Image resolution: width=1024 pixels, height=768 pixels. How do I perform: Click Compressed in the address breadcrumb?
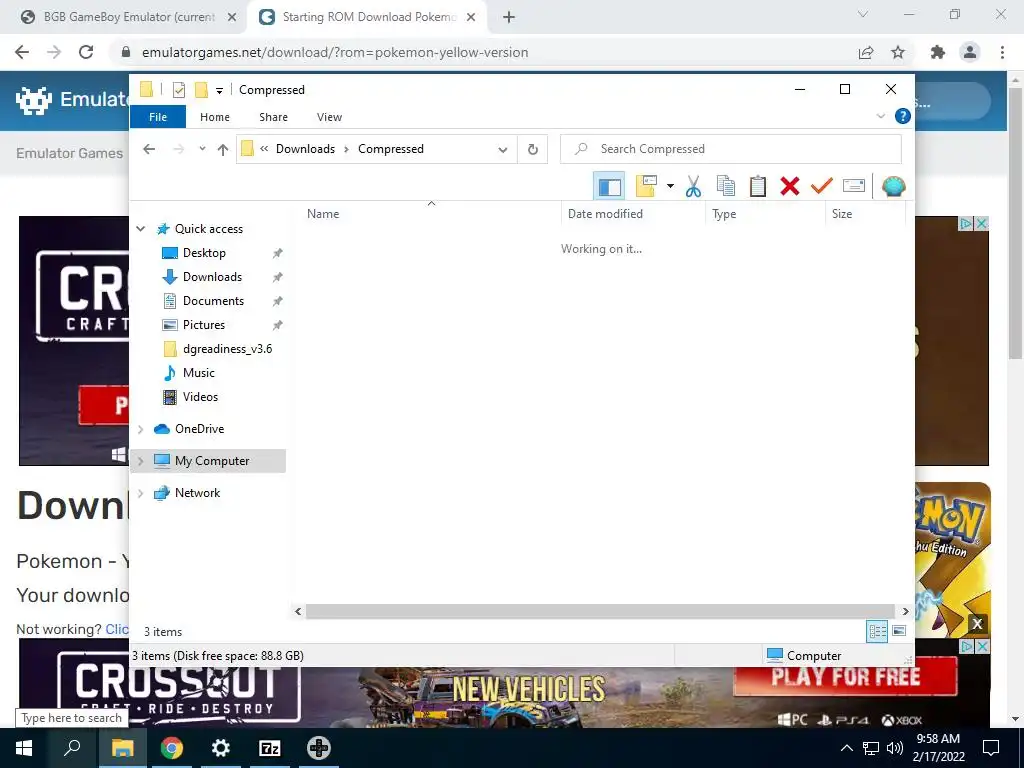pyautogui.click(x=391, y=149)
